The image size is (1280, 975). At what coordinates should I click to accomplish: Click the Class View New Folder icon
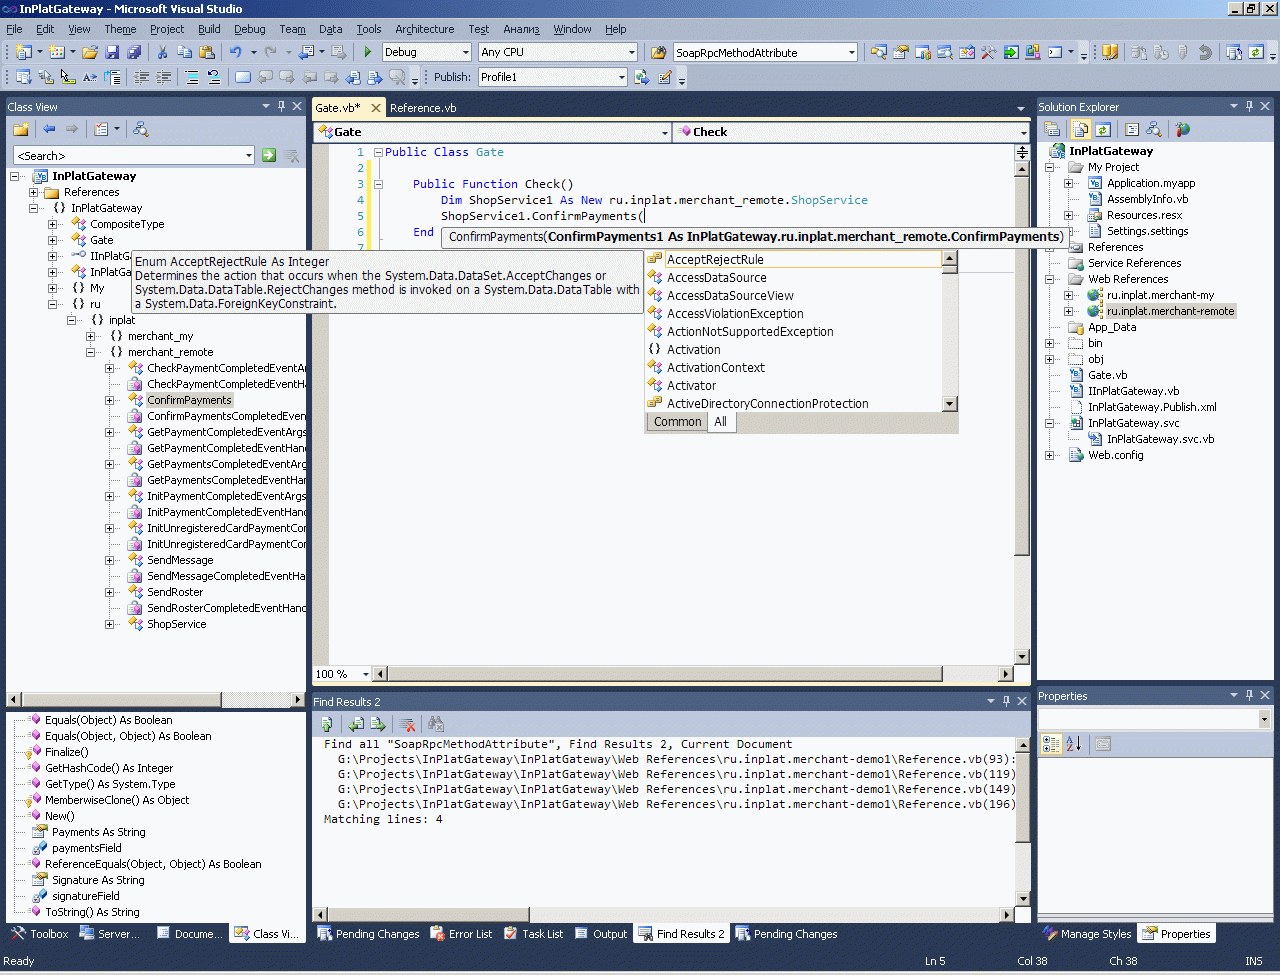click(x=20, y=129)
